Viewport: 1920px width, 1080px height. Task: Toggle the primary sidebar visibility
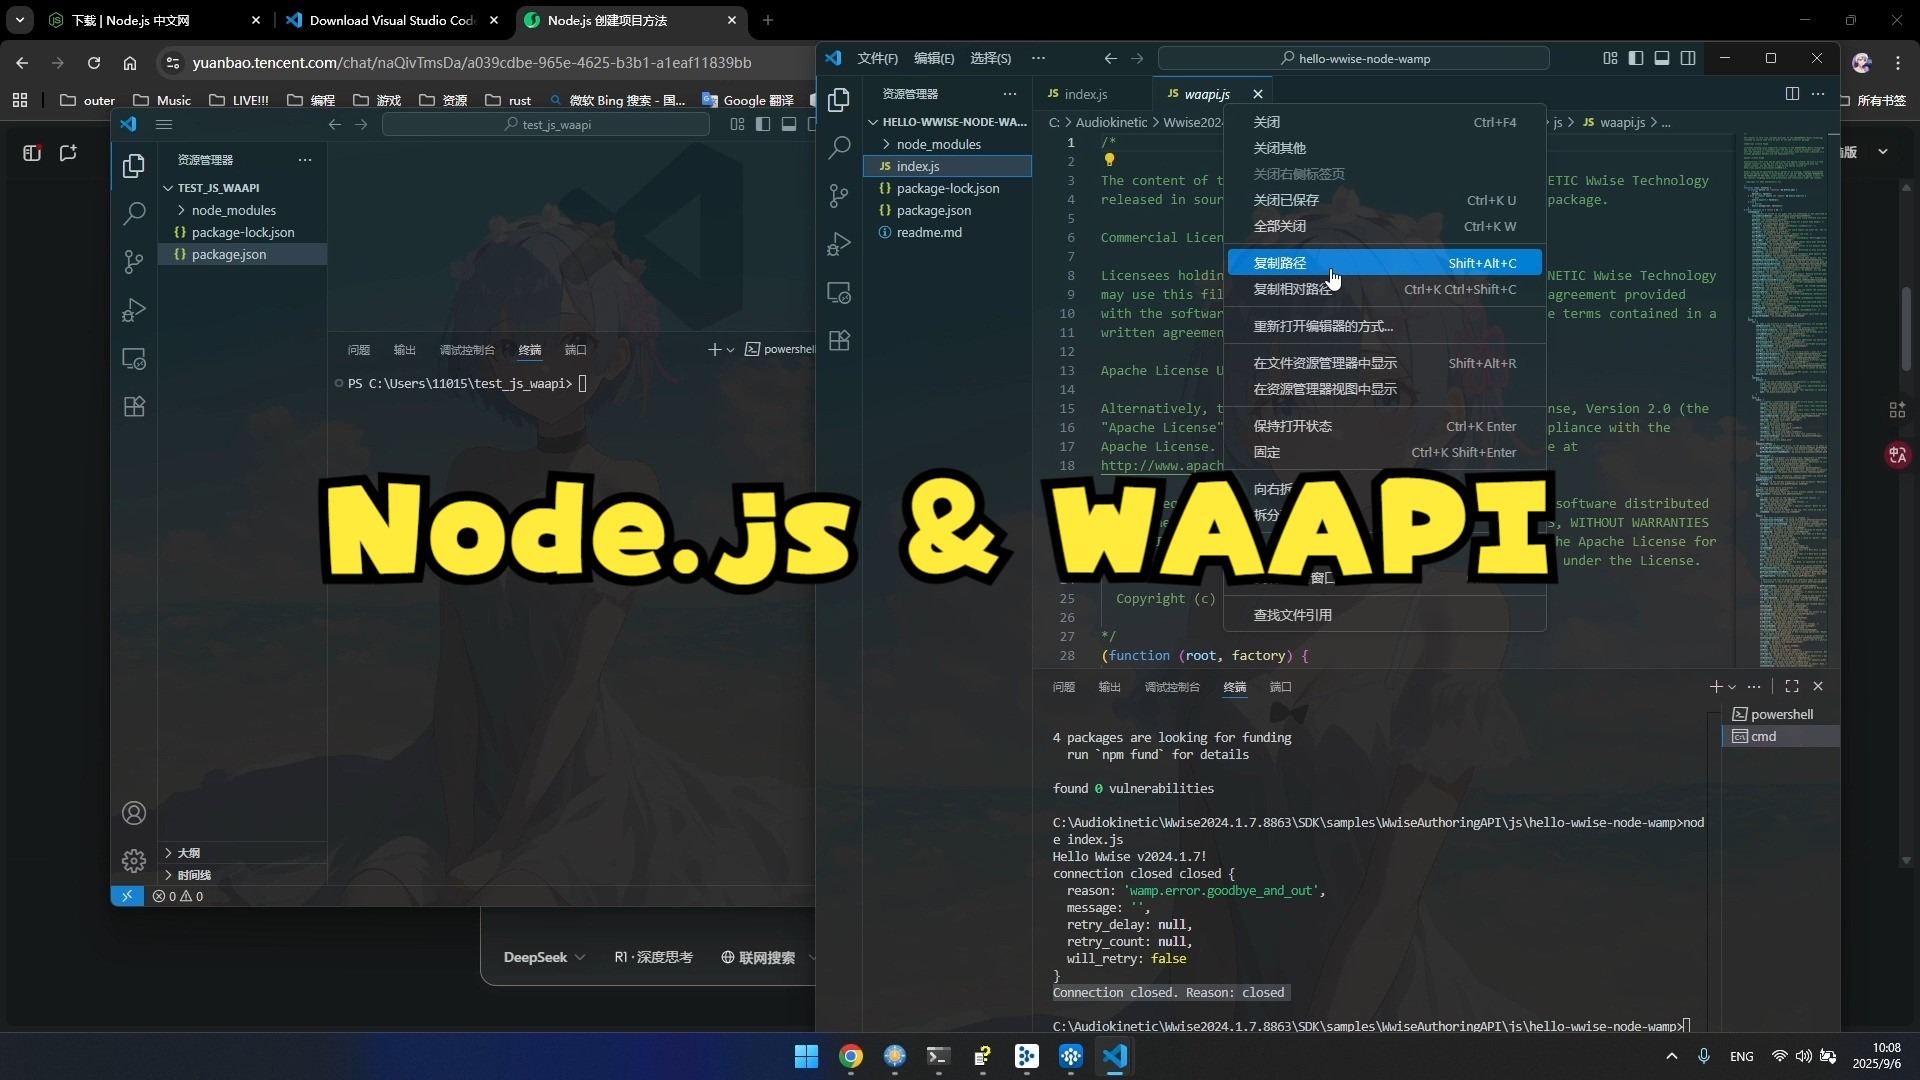[1636, 58]
